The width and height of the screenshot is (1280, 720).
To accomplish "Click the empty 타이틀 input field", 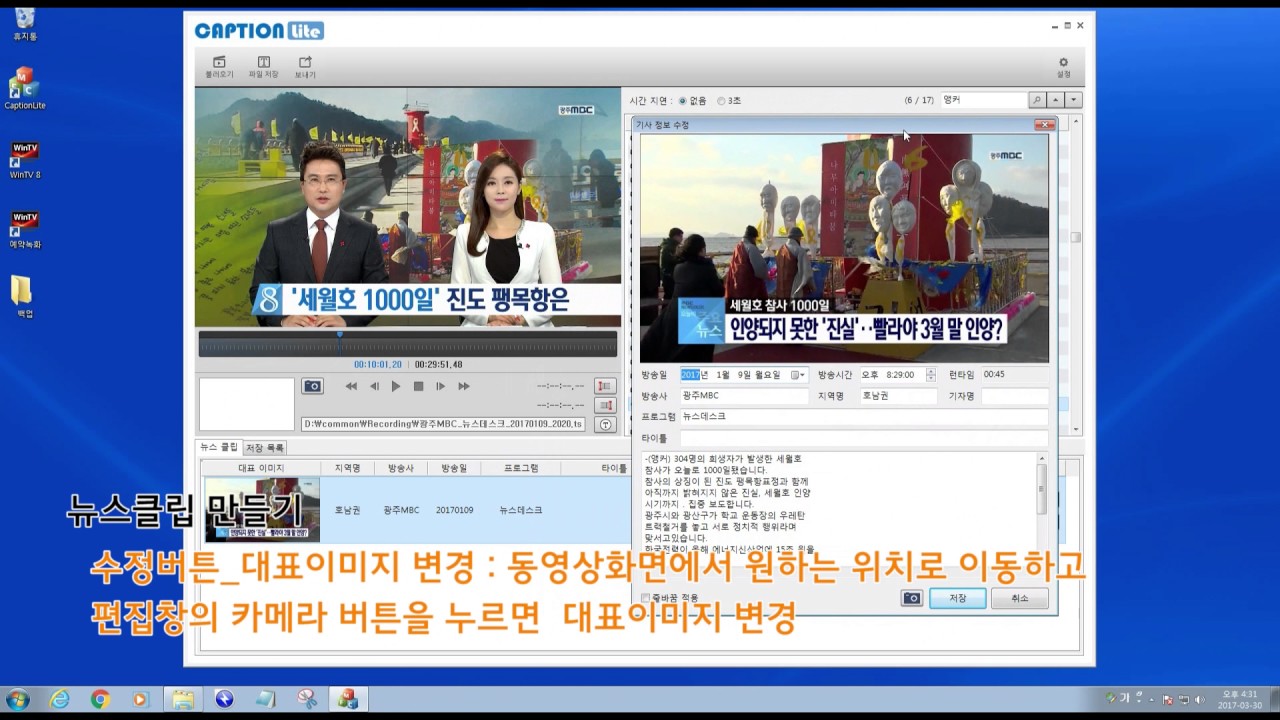I will [x=864, y=438].
